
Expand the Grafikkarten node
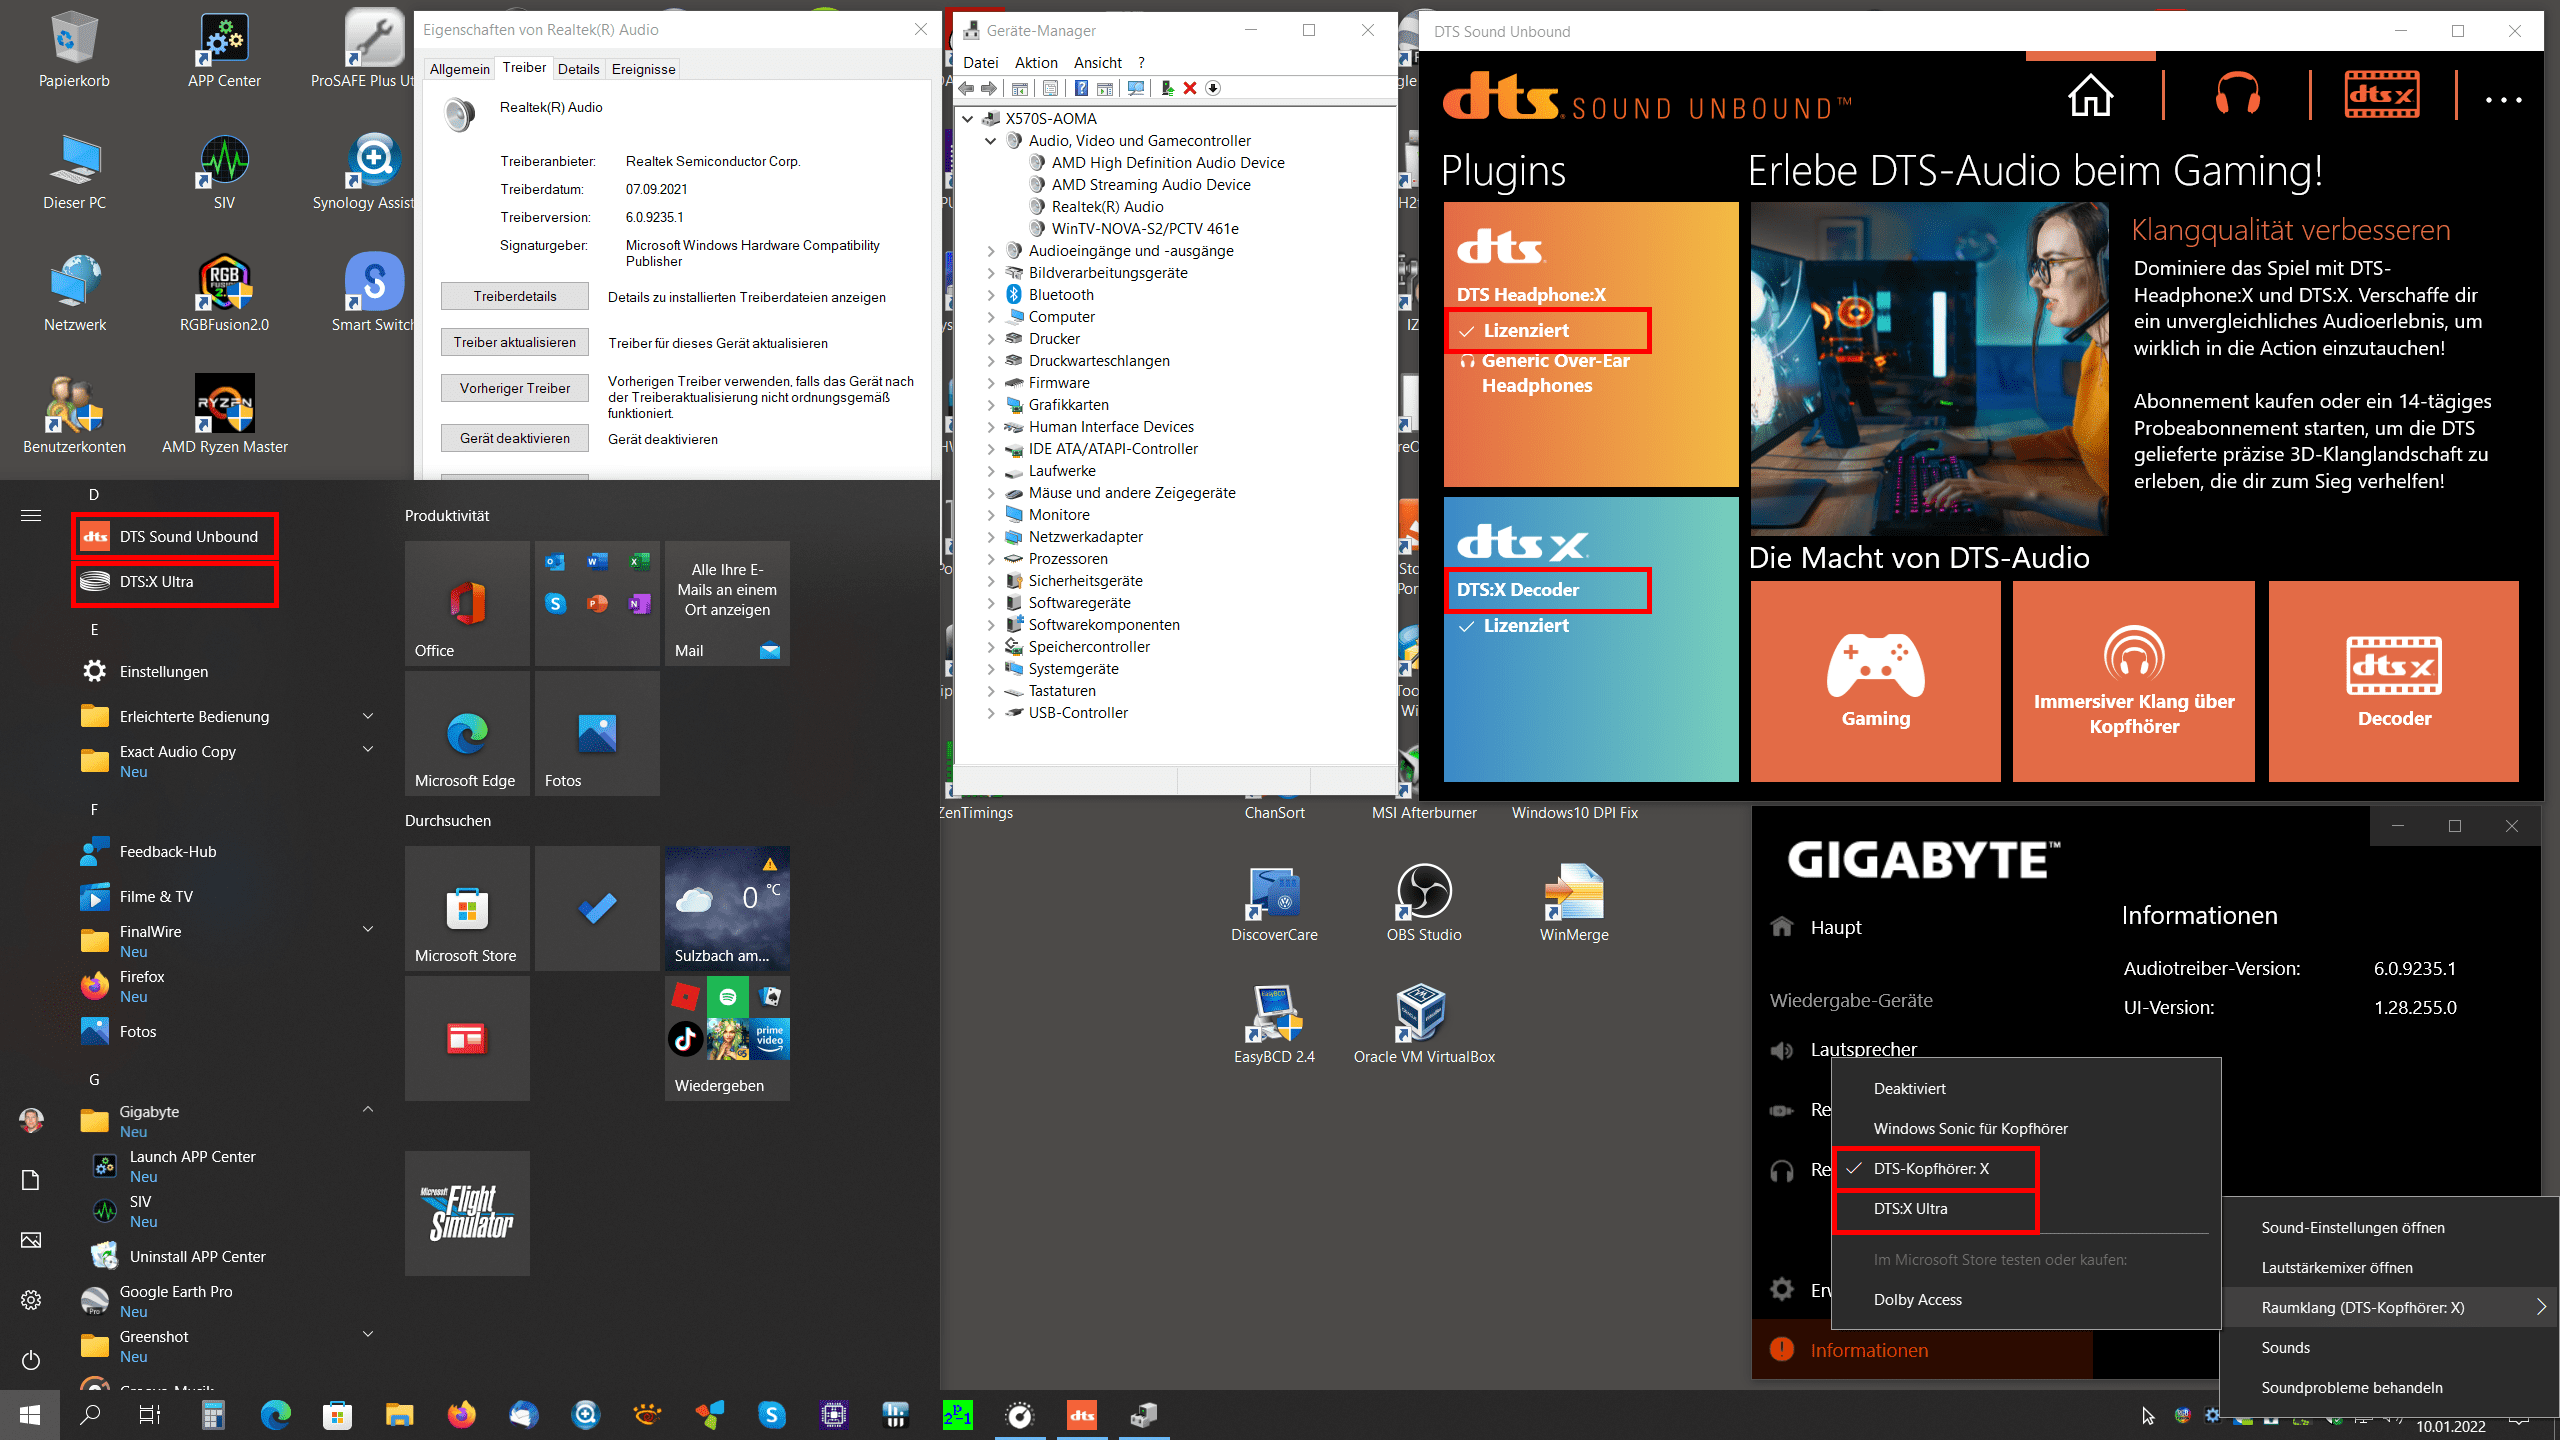991,405
